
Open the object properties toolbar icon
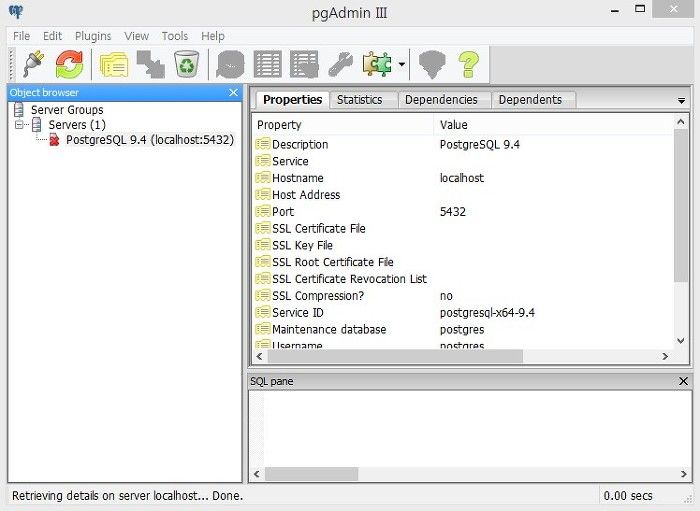coord(114,64)
